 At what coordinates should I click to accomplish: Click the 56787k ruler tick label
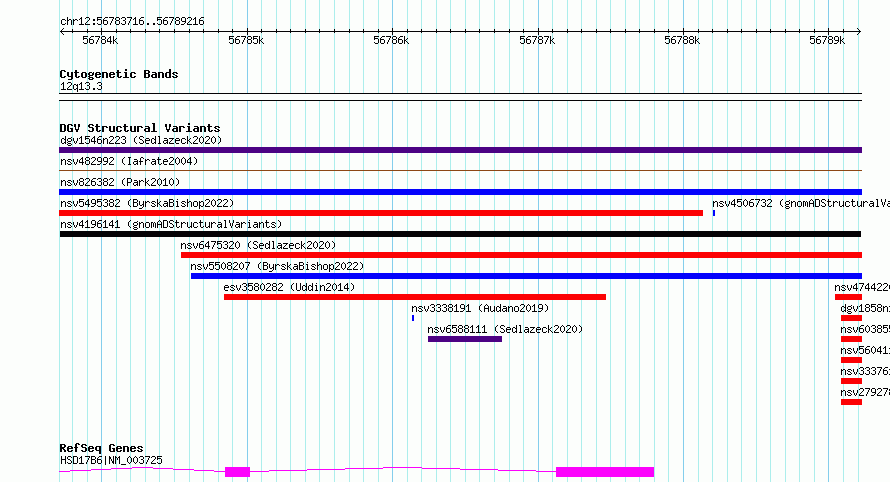pos(537,40)
